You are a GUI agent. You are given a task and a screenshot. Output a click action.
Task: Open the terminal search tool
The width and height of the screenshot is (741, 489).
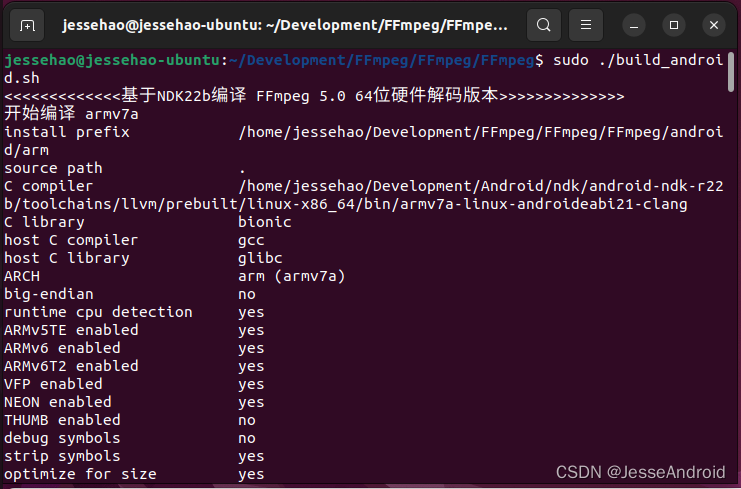pos(544,25)
